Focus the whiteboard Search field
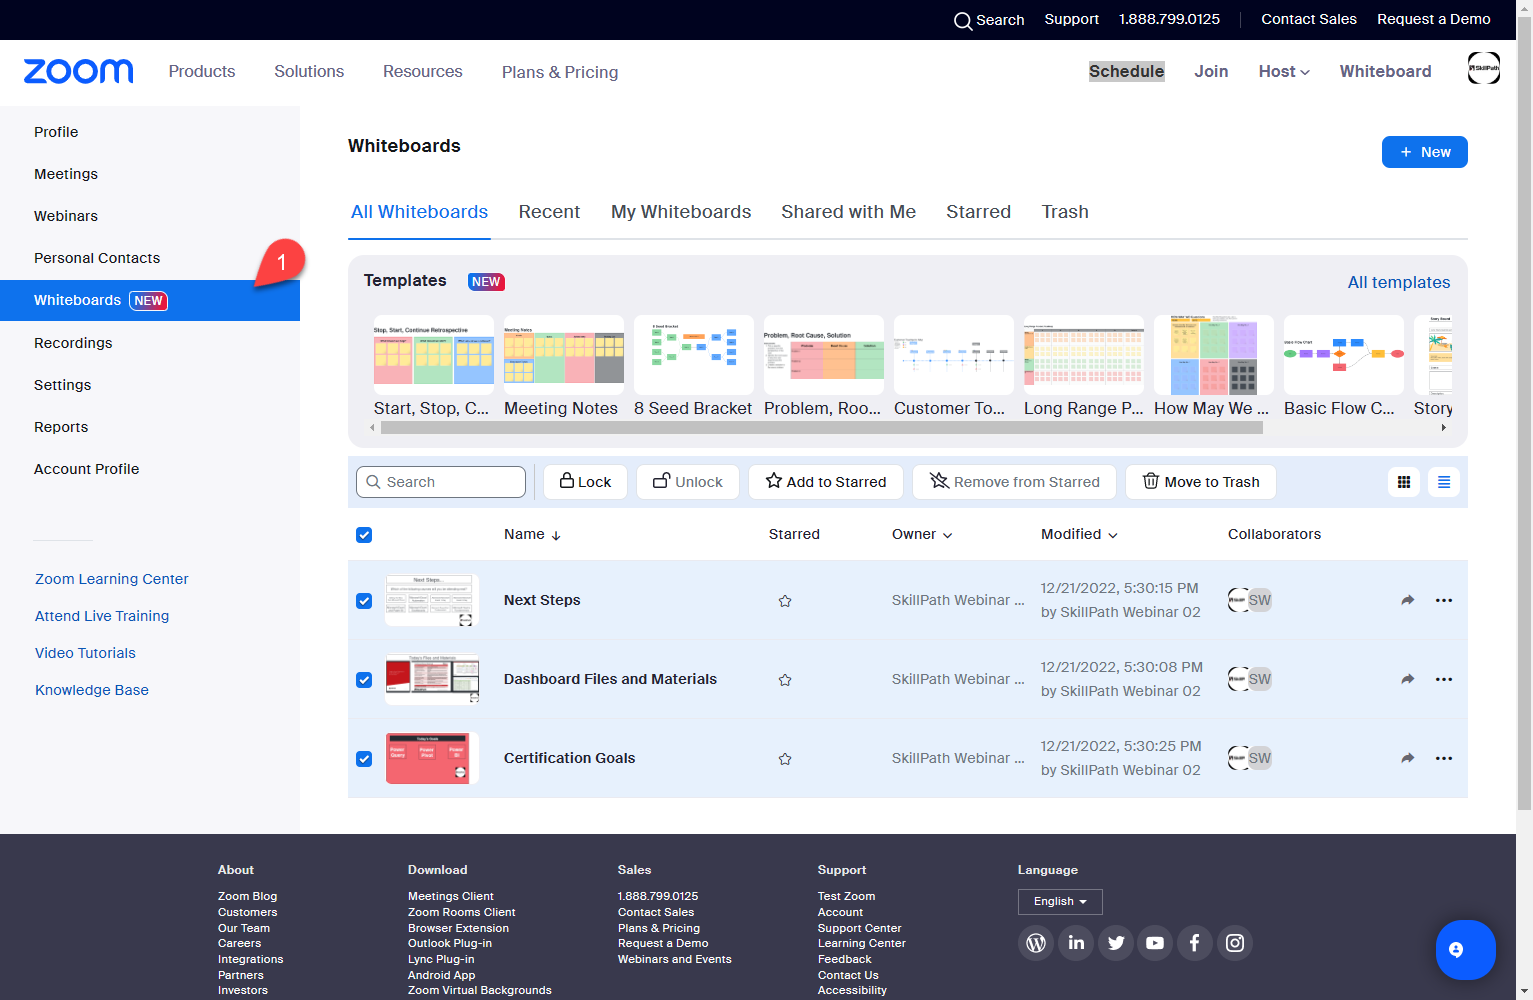This screenshot has height=1000, width=1533. coord(441,482)
